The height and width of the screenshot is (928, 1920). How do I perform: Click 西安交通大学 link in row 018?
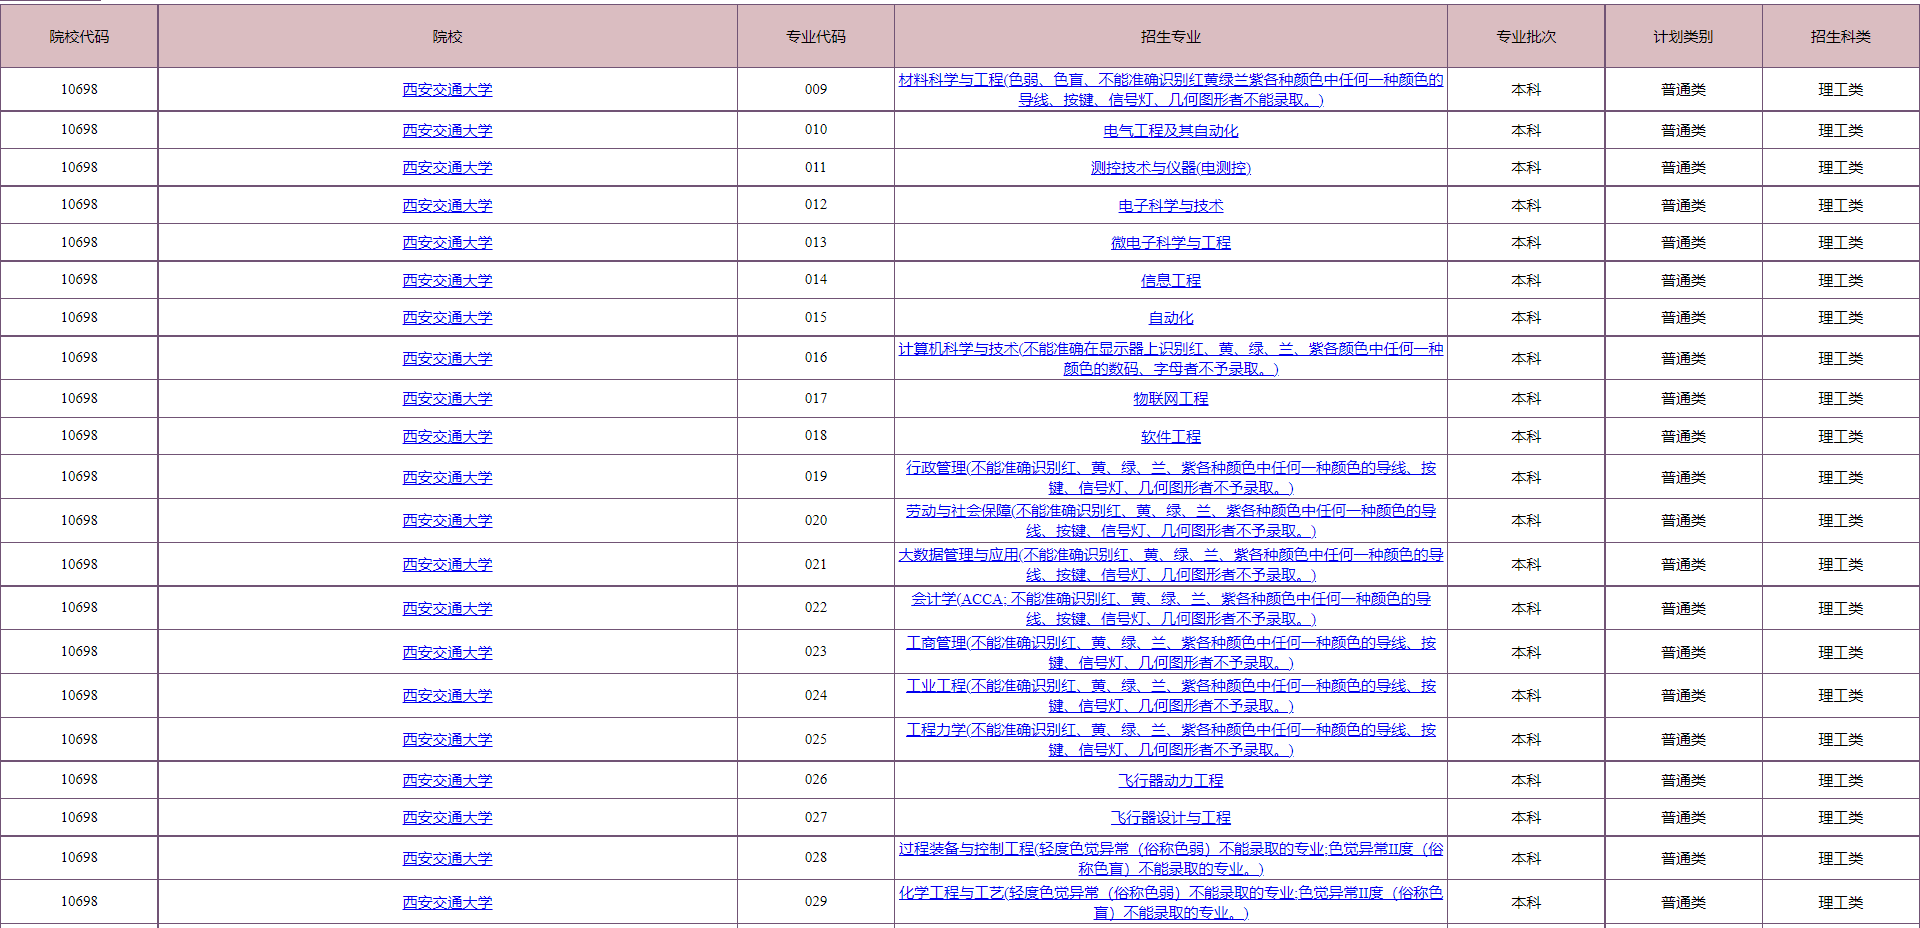(x=447, y=437)
